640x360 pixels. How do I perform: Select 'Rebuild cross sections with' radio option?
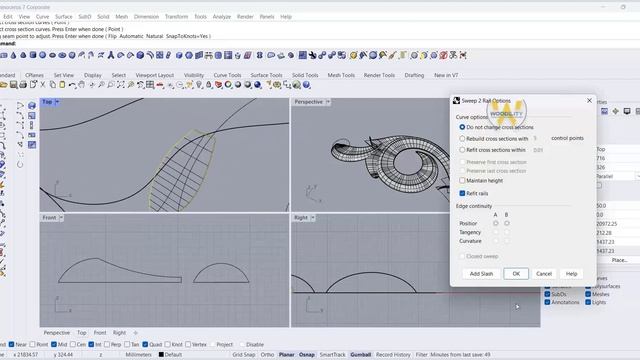click(462, 139)
